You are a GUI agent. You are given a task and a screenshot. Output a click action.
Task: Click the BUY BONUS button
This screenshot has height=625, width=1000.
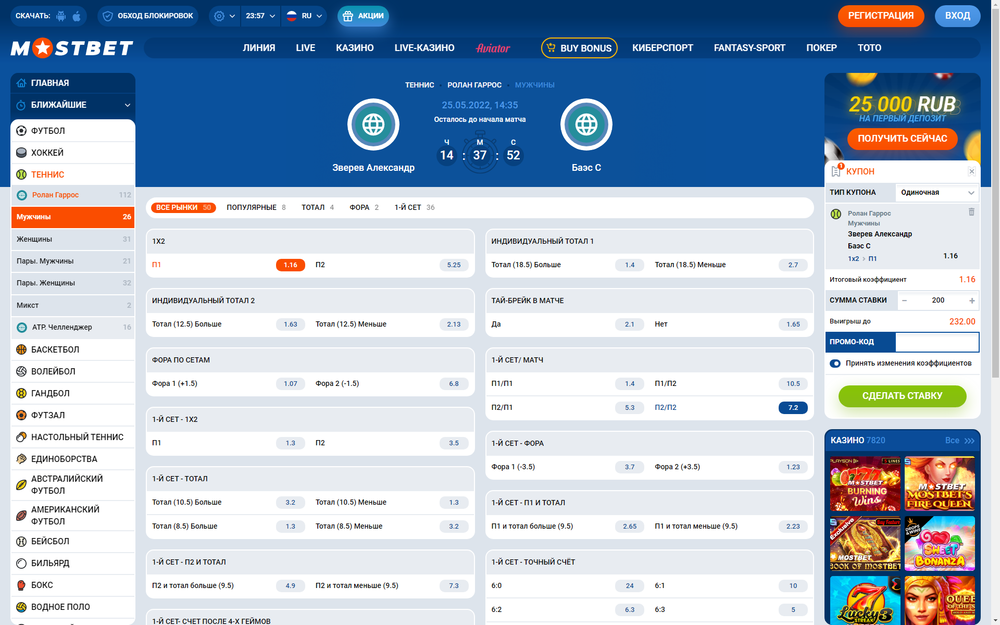pos(579,48)
